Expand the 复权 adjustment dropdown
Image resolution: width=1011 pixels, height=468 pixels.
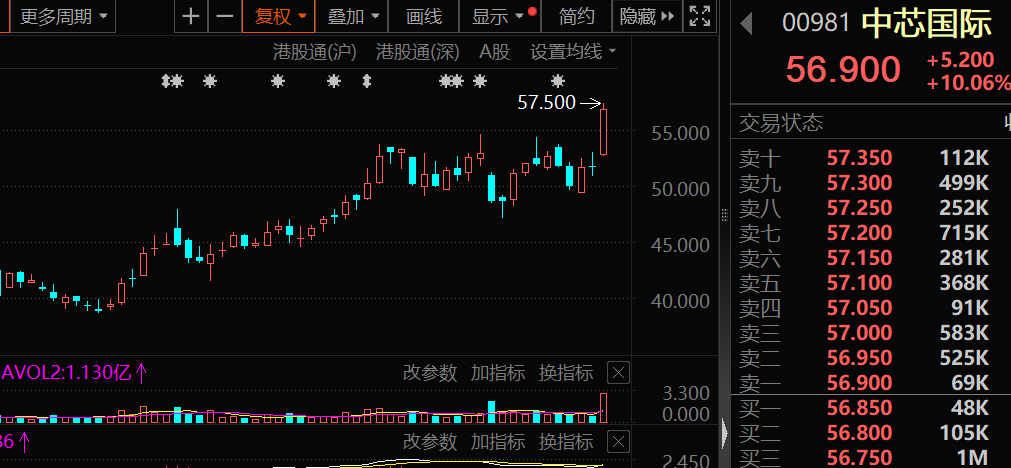[283, 16]
